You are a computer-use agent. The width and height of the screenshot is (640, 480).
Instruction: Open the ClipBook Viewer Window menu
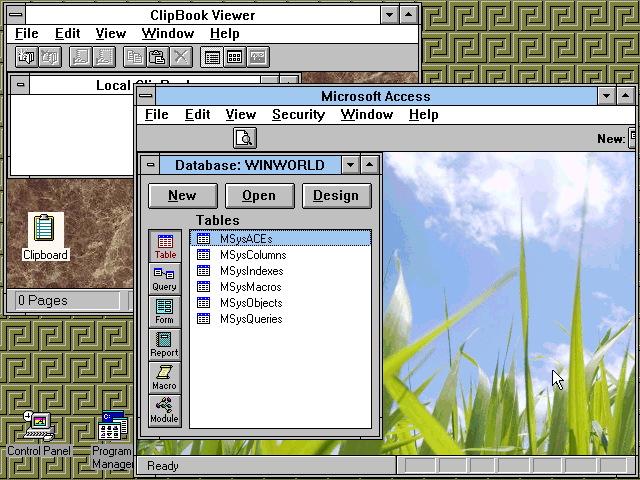pyautogui.click(x=168, y=33)
